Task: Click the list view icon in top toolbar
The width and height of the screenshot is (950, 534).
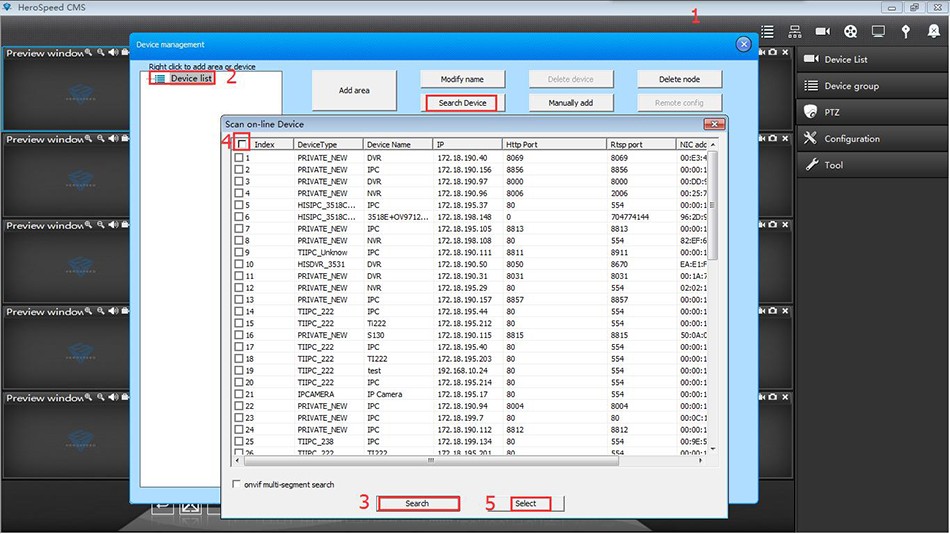Action: [767, 31]
